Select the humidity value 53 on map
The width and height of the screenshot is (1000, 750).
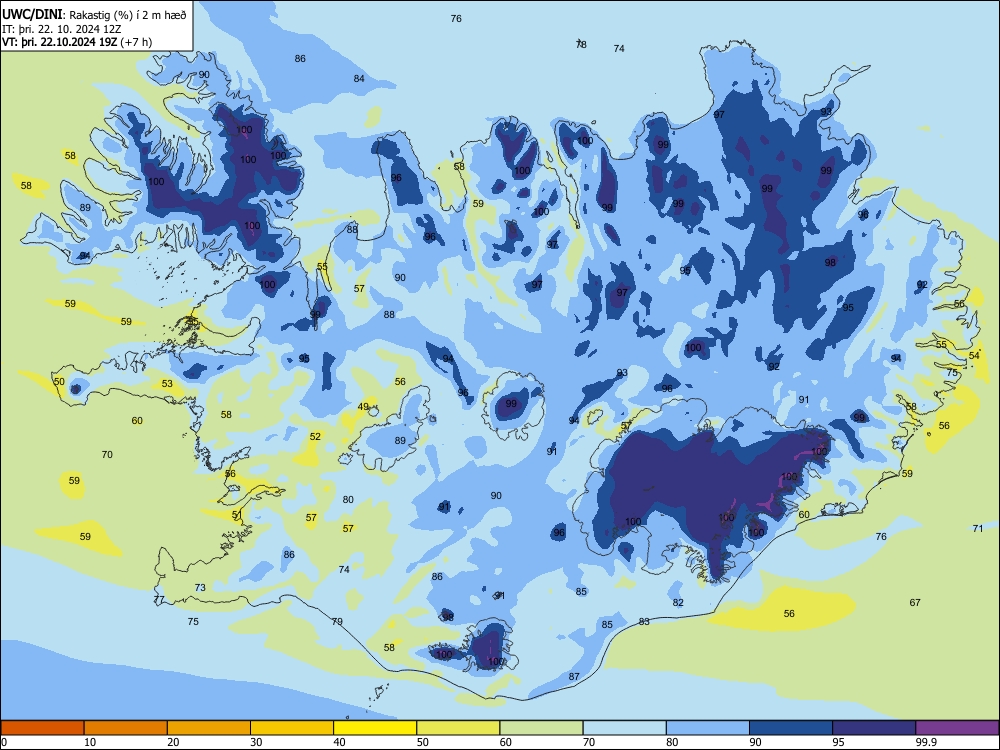pos(167,384)
